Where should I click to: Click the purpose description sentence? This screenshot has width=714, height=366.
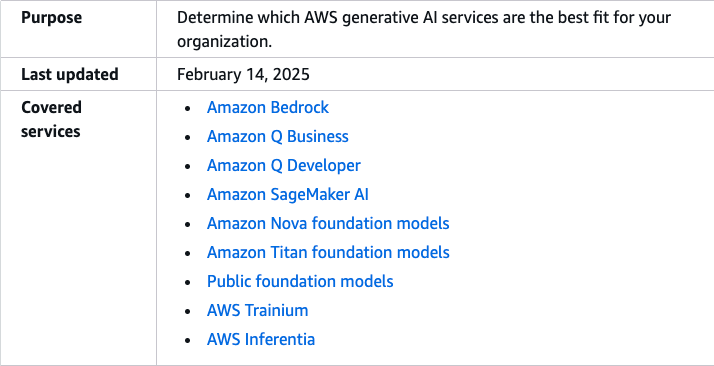click(x=423, y=29)
